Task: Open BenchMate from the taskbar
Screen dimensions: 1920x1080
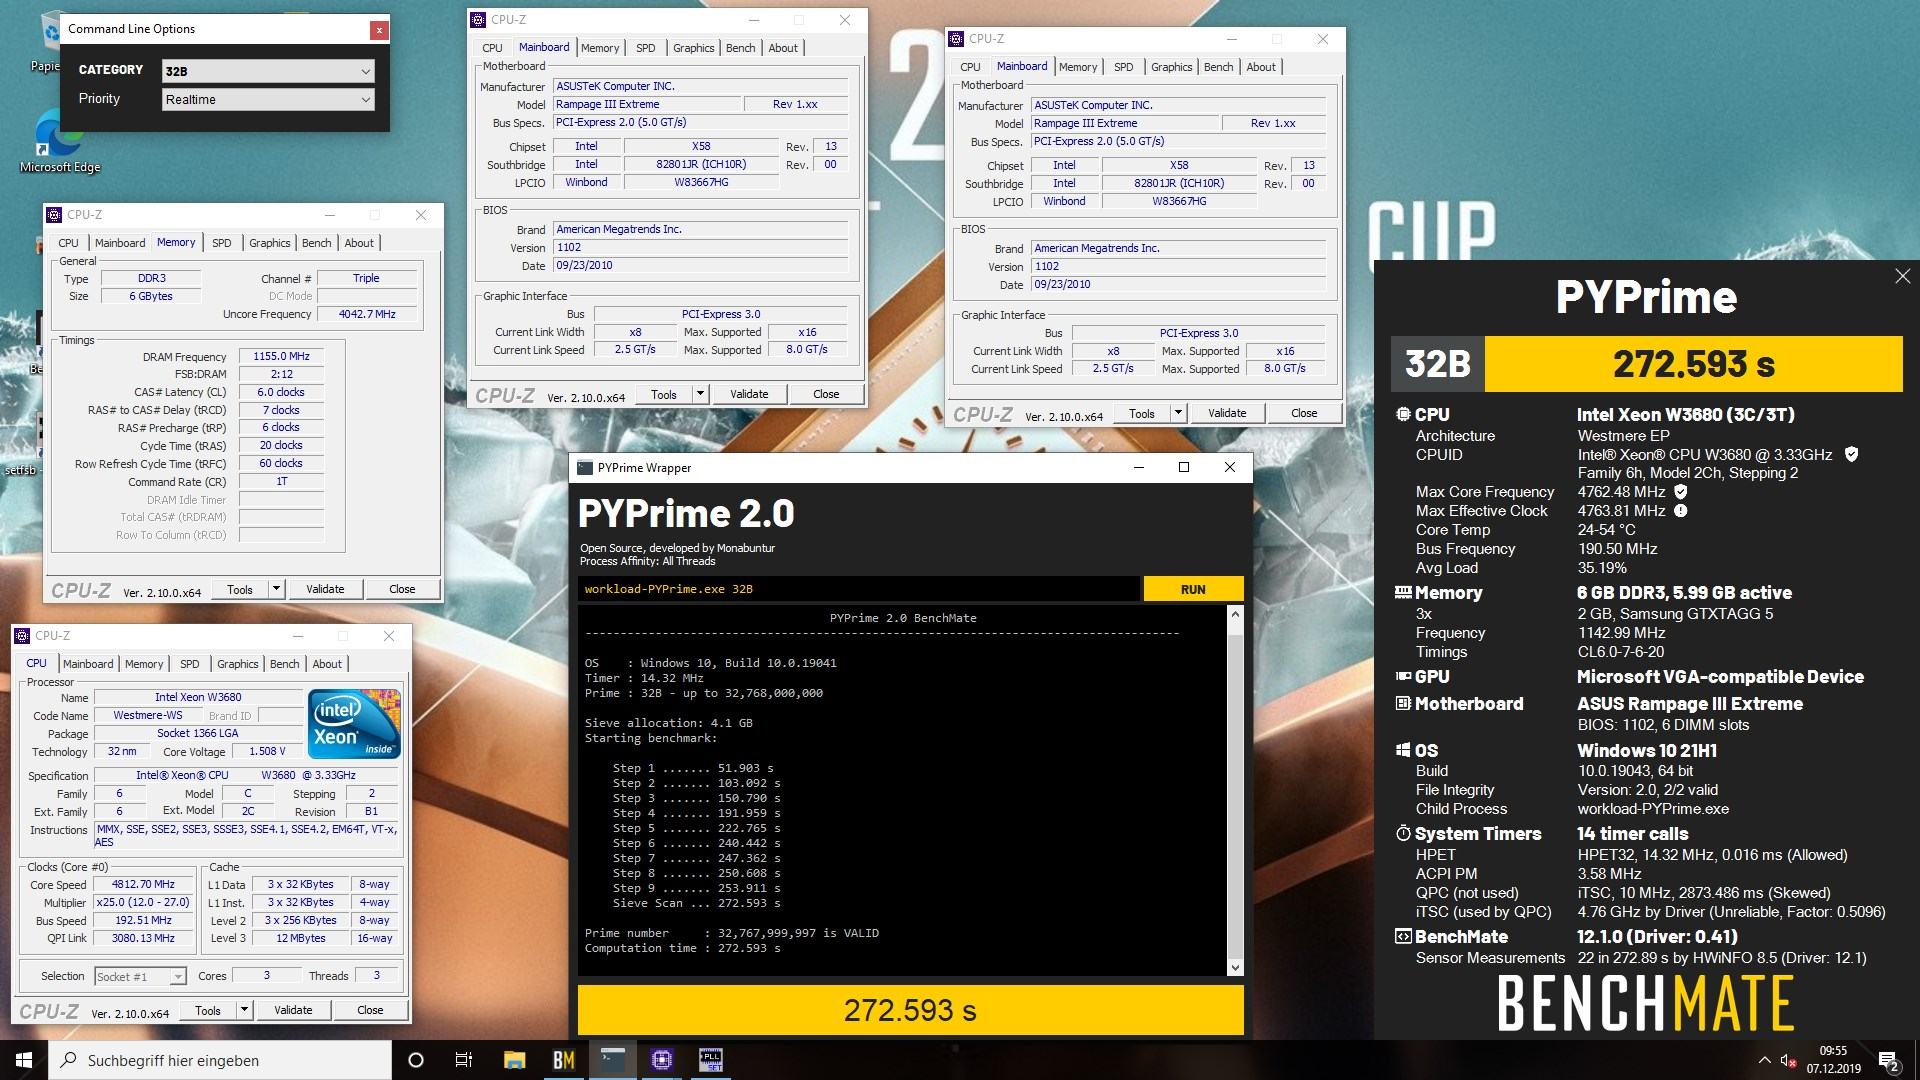Action: click(563, 1060)
